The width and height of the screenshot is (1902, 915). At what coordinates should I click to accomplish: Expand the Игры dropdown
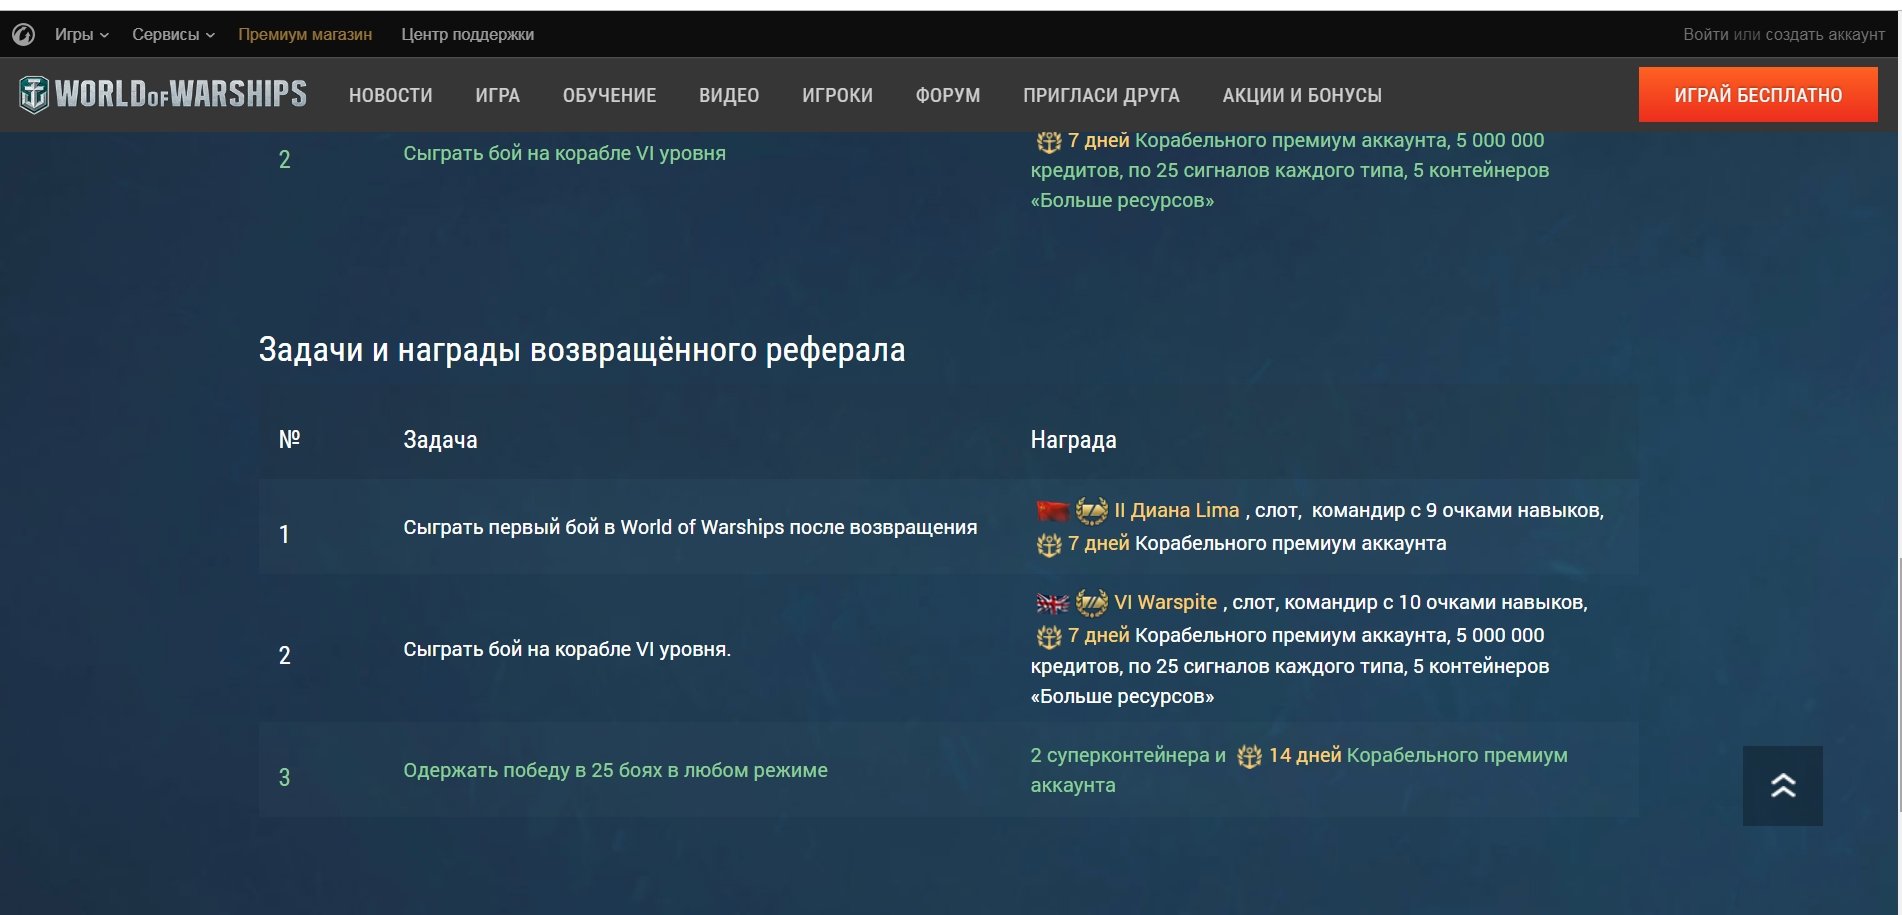point(81,34)
